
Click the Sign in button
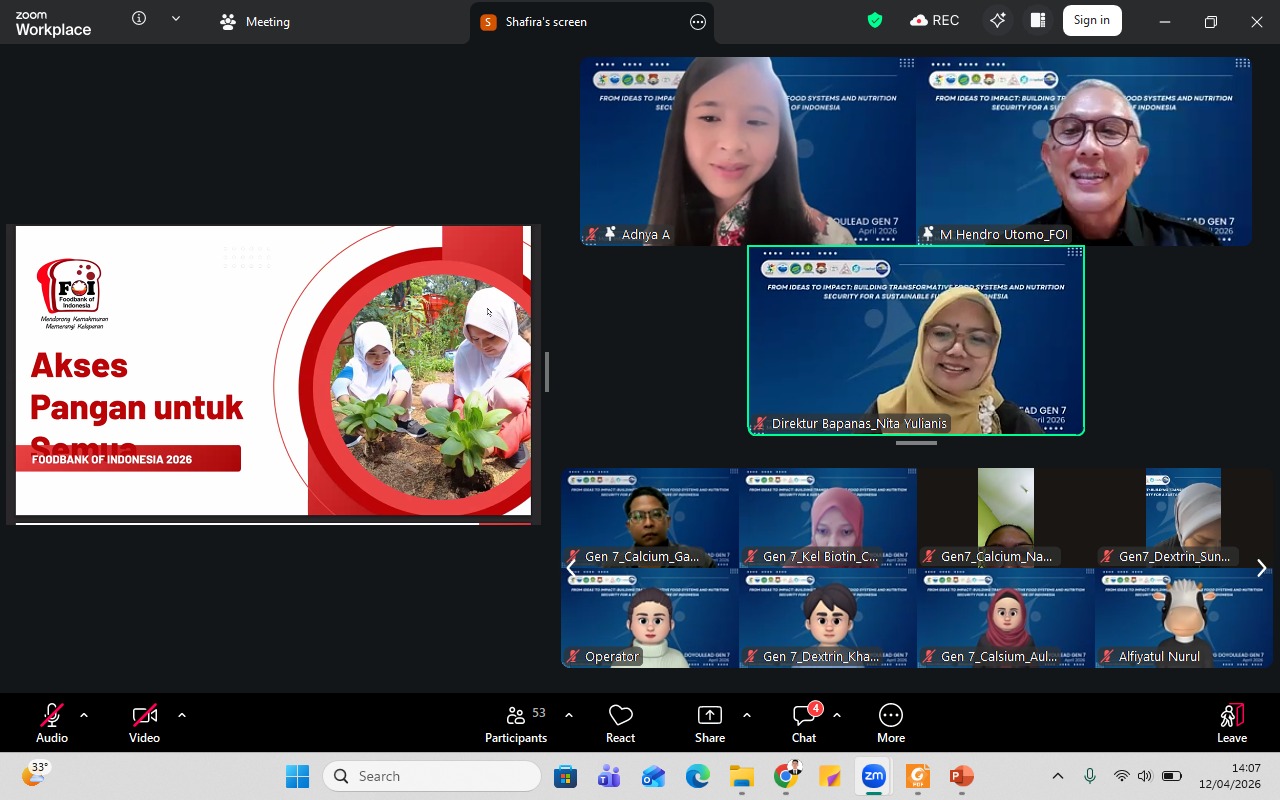tap(1091, 21)
